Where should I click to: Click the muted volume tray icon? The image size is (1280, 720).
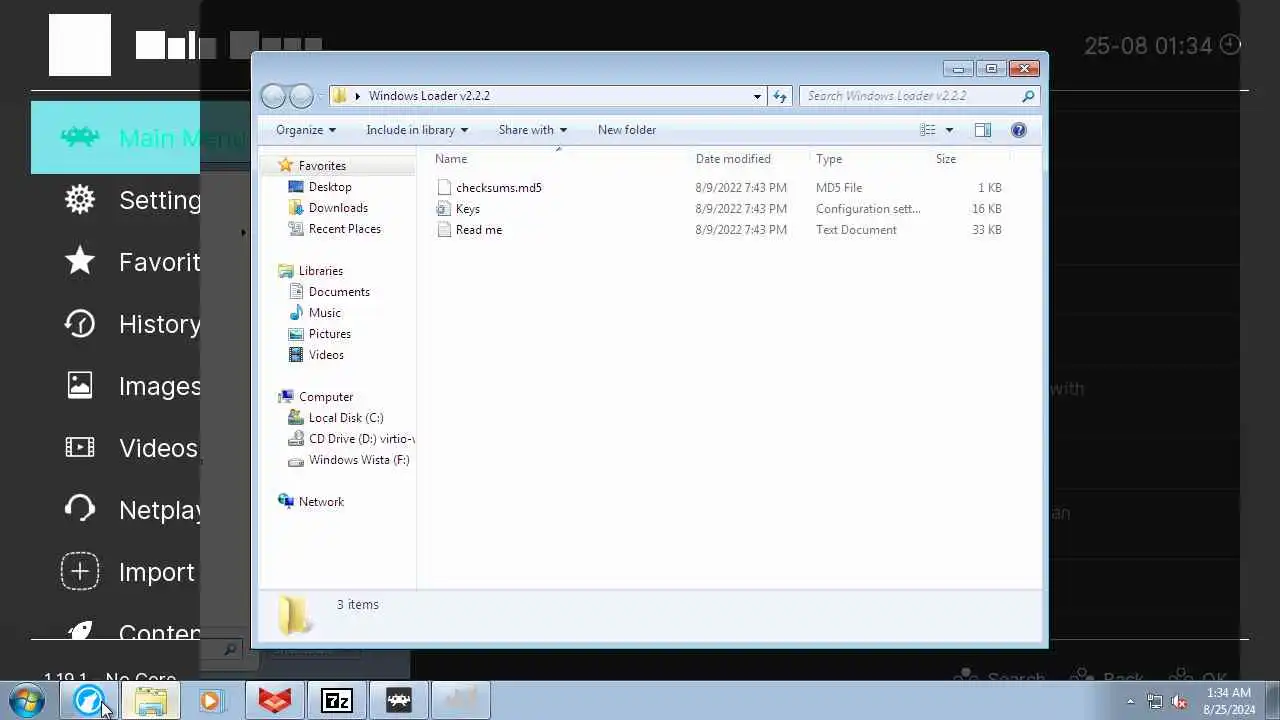pos(1180,702)
